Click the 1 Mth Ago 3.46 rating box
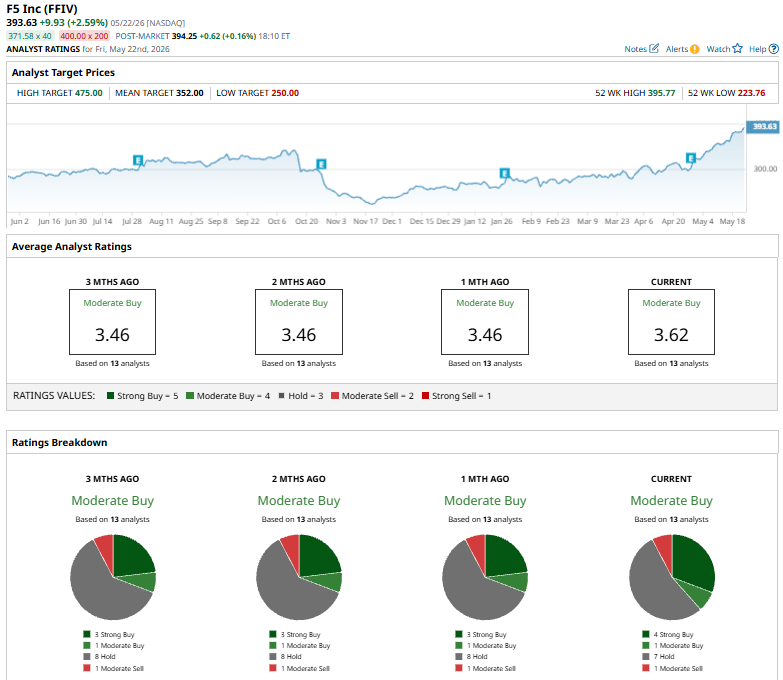This screenshot has width=783, height=680. (485, 322)
